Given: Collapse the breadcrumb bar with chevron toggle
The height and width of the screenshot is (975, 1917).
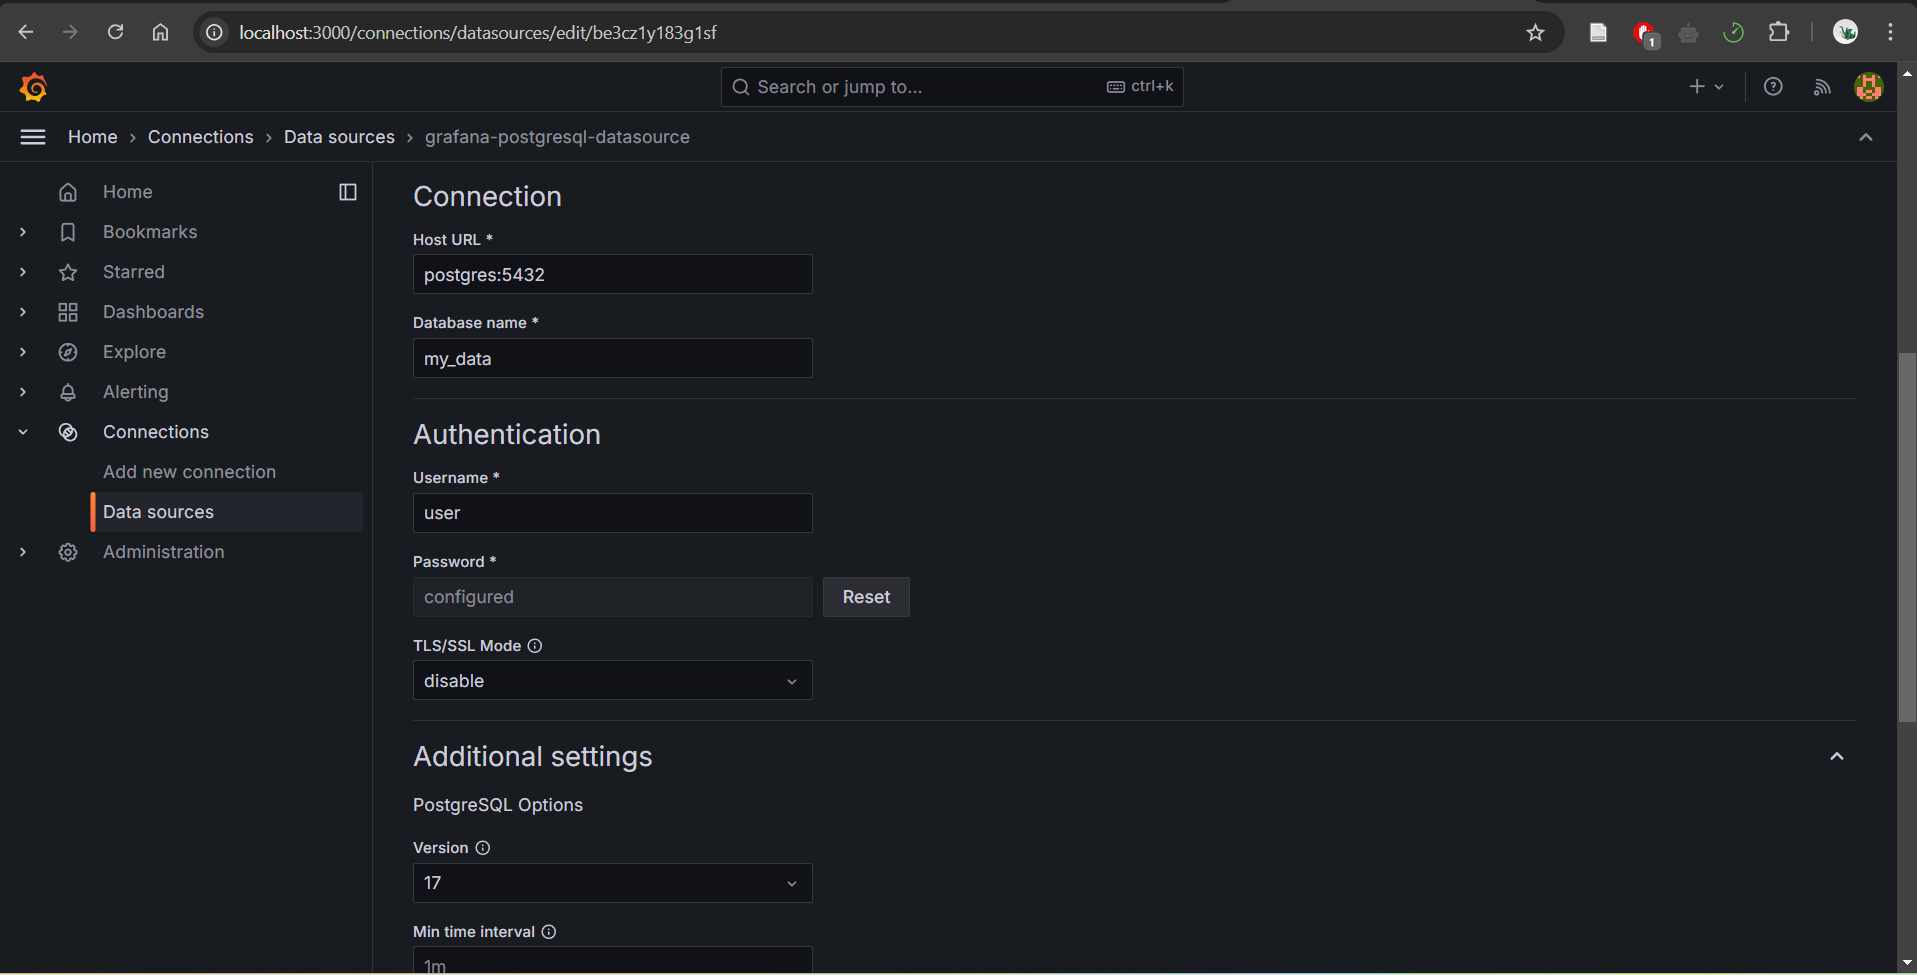Looking at the screenshot, I should pyautogui.click(x=1866, y=137).
